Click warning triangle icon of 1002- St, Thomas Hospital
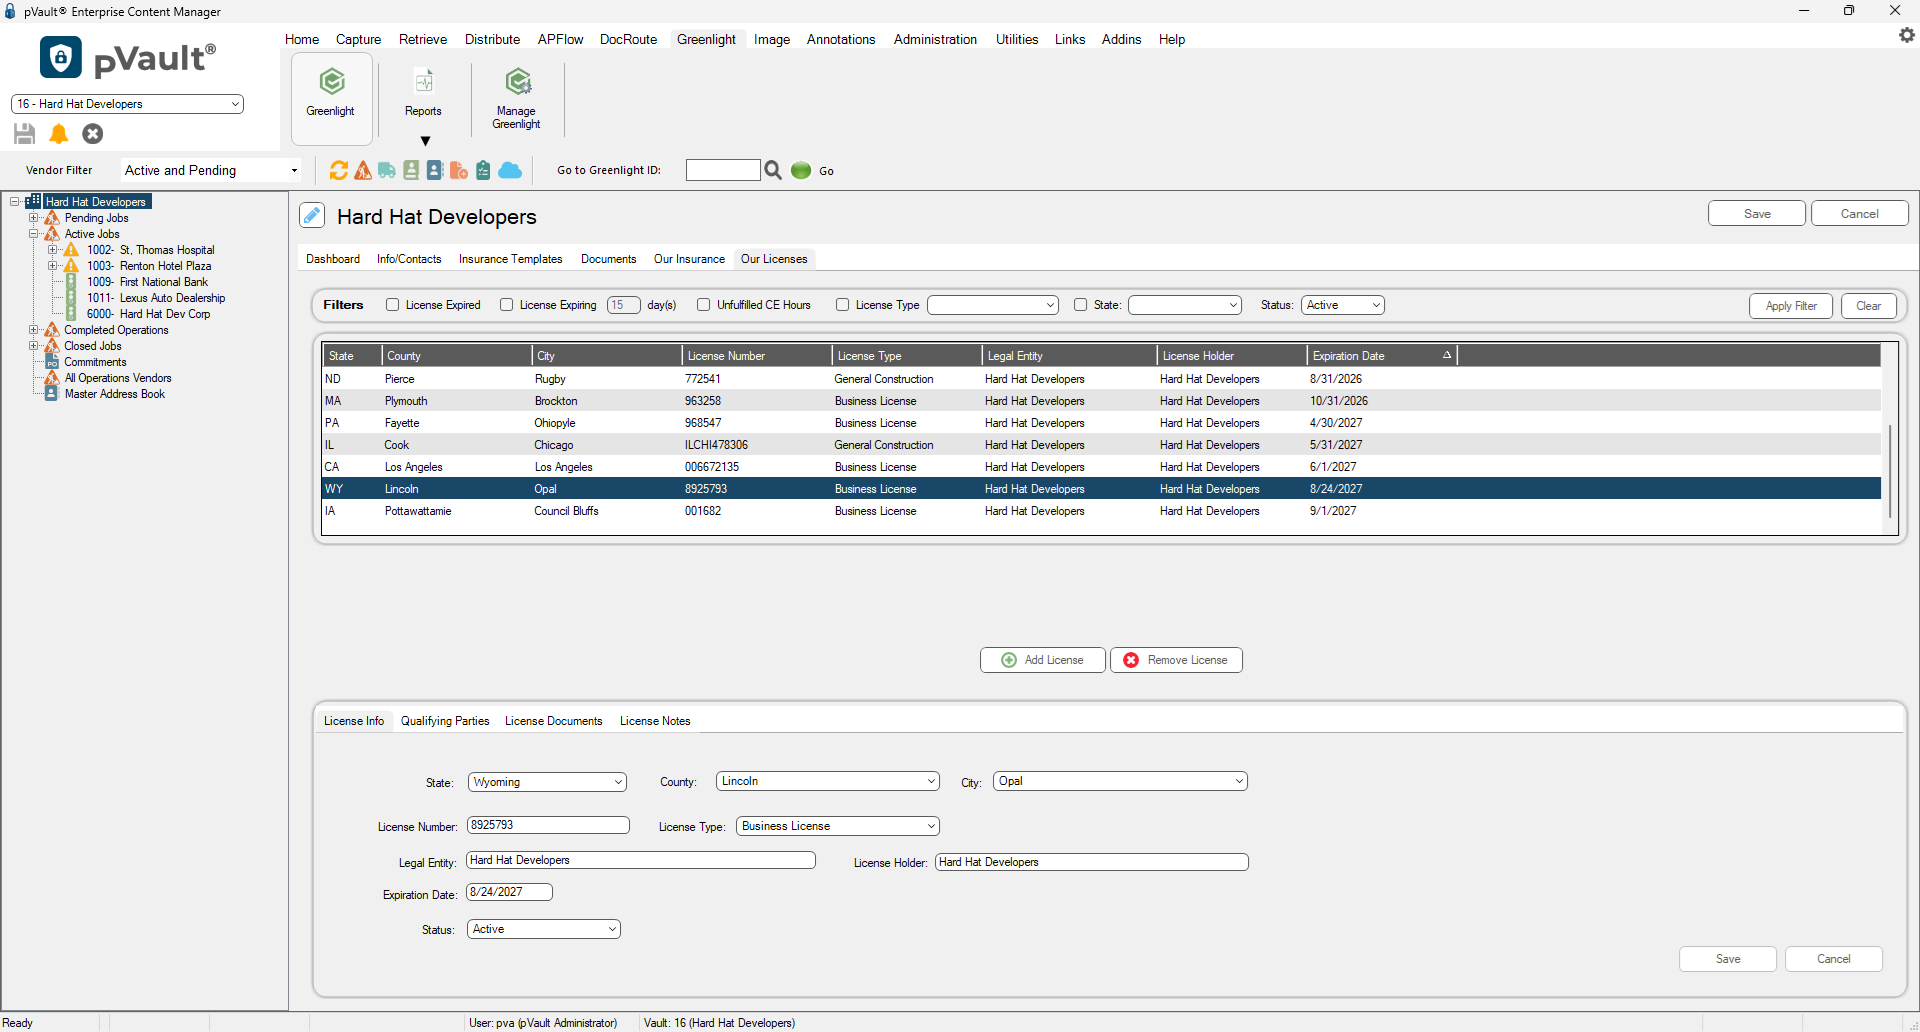This screenshot has height=1032, width=1920. (x=71, y=250)
